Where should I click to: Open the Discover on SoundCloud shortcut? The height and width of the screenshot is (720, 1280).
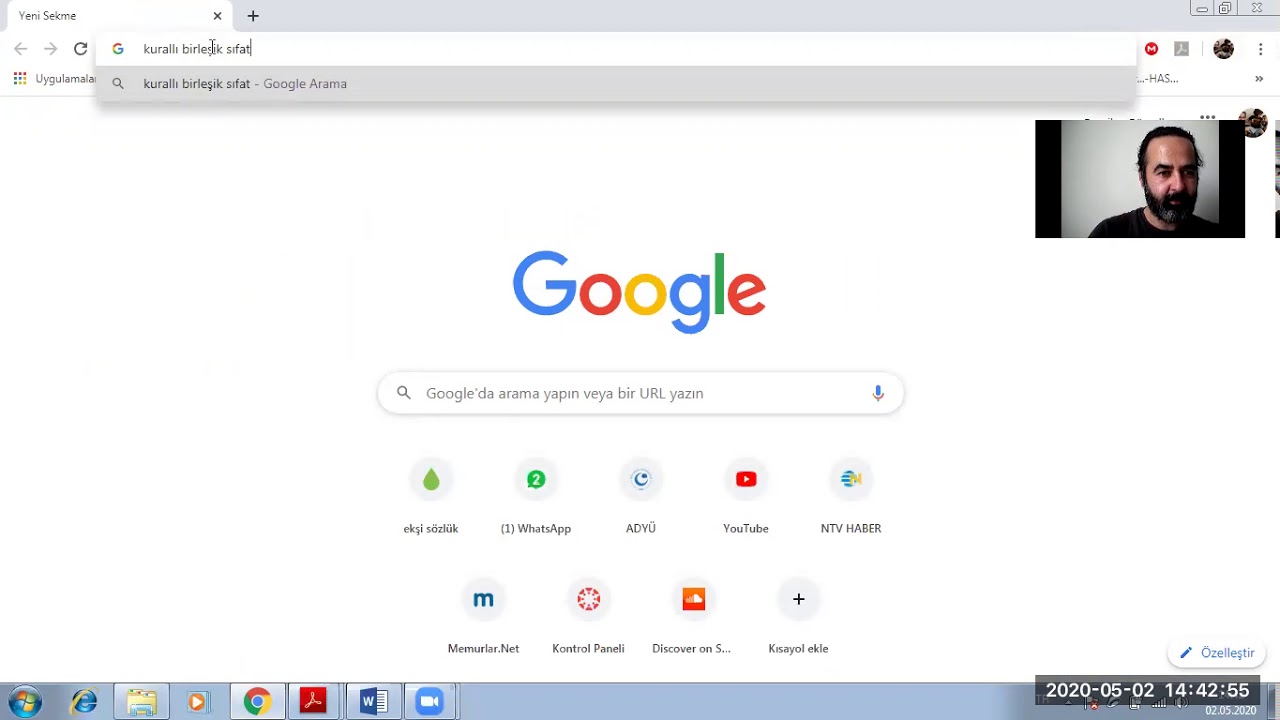[x=693, y=617]
